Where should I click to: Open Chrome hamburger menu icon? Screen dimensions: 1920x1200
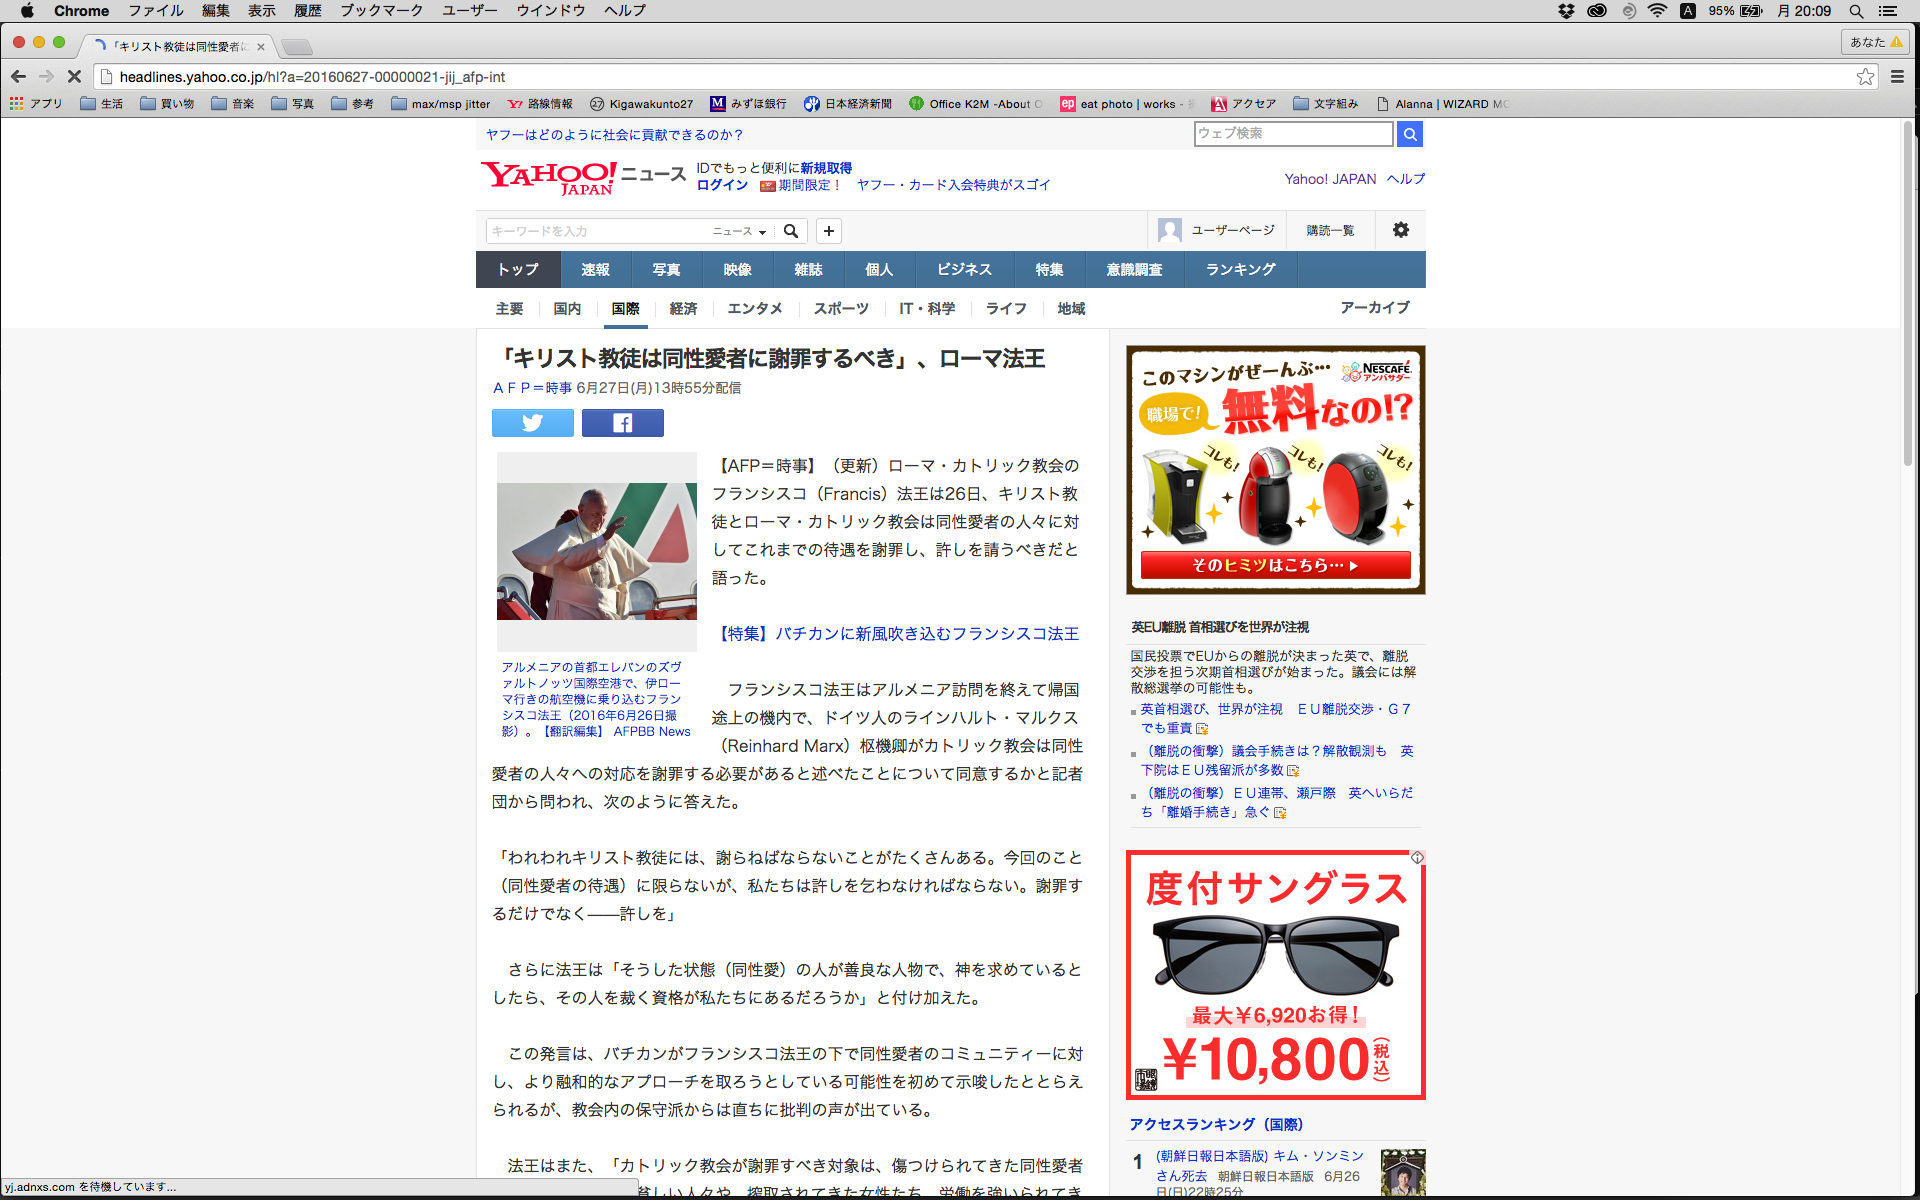click(x=1897, y=77)
